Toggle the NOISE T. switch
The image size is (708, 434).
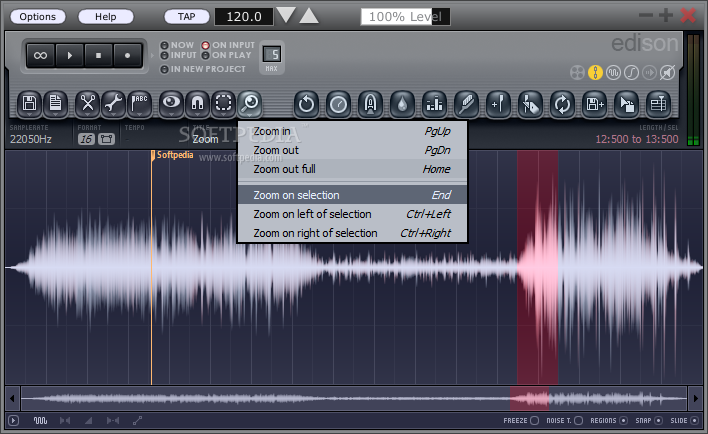coord(578,420)
